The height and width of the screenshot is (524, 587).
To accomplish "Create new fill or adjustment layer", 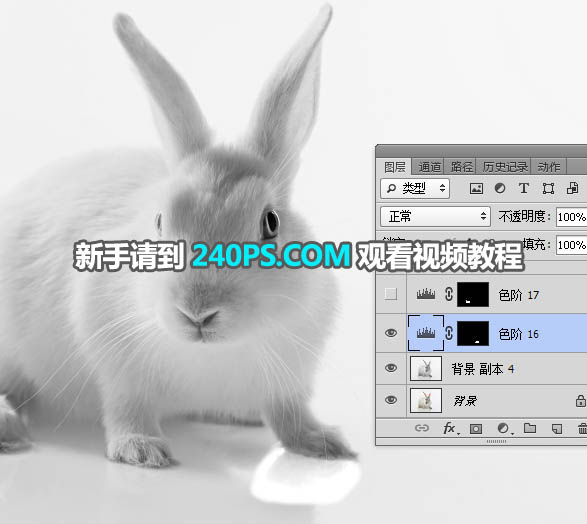I will click(x=504, y=429).
